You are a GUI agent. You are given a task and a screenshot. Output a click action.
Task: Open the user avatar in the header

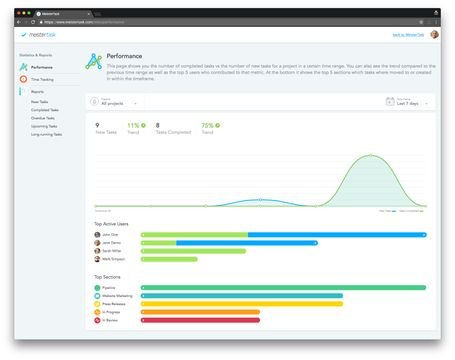(x=434, y=34)
